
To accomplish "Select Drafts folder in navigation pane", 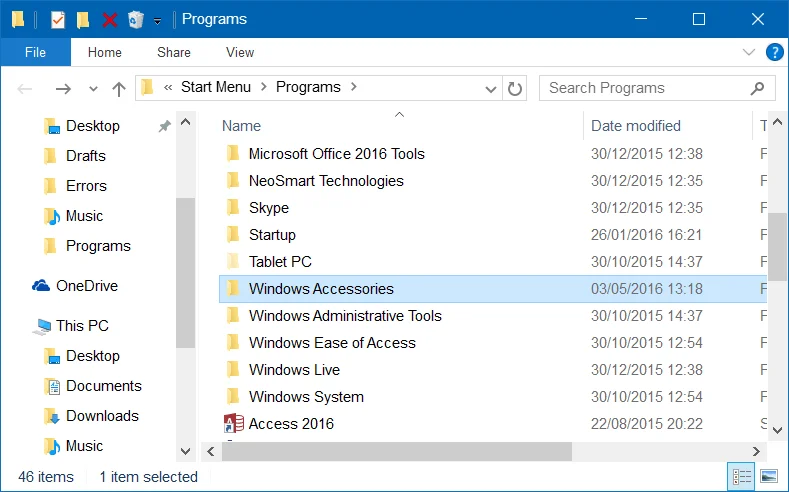I will pyautogui.click(x=86, y=156).
